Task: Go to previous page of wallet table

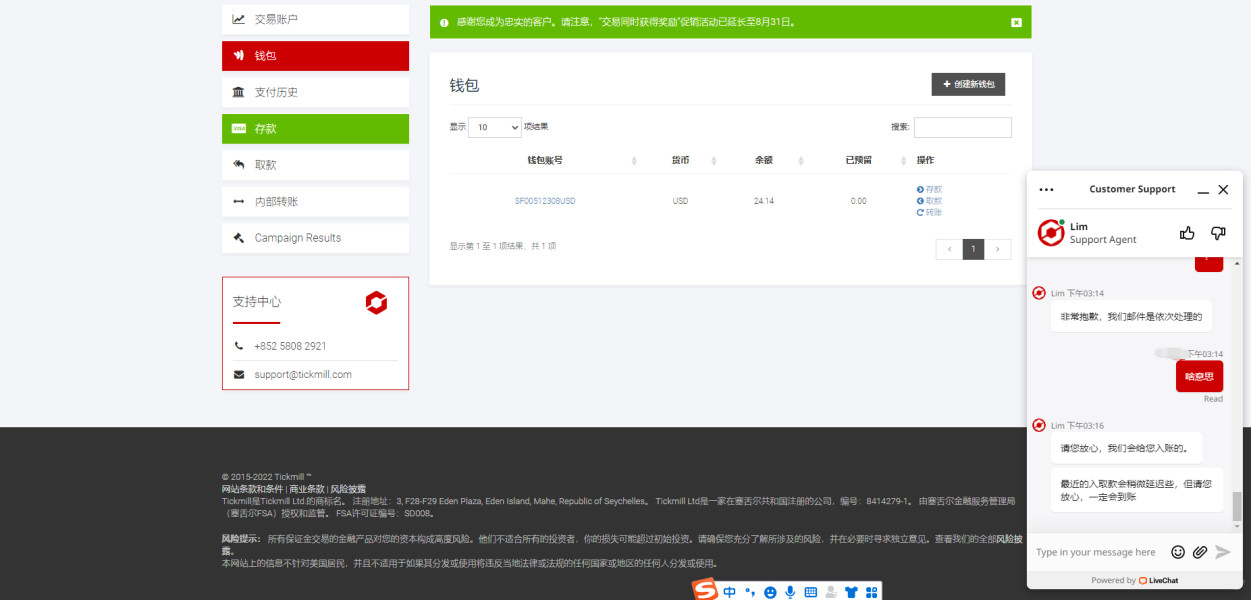Action: tap(949, 249)
